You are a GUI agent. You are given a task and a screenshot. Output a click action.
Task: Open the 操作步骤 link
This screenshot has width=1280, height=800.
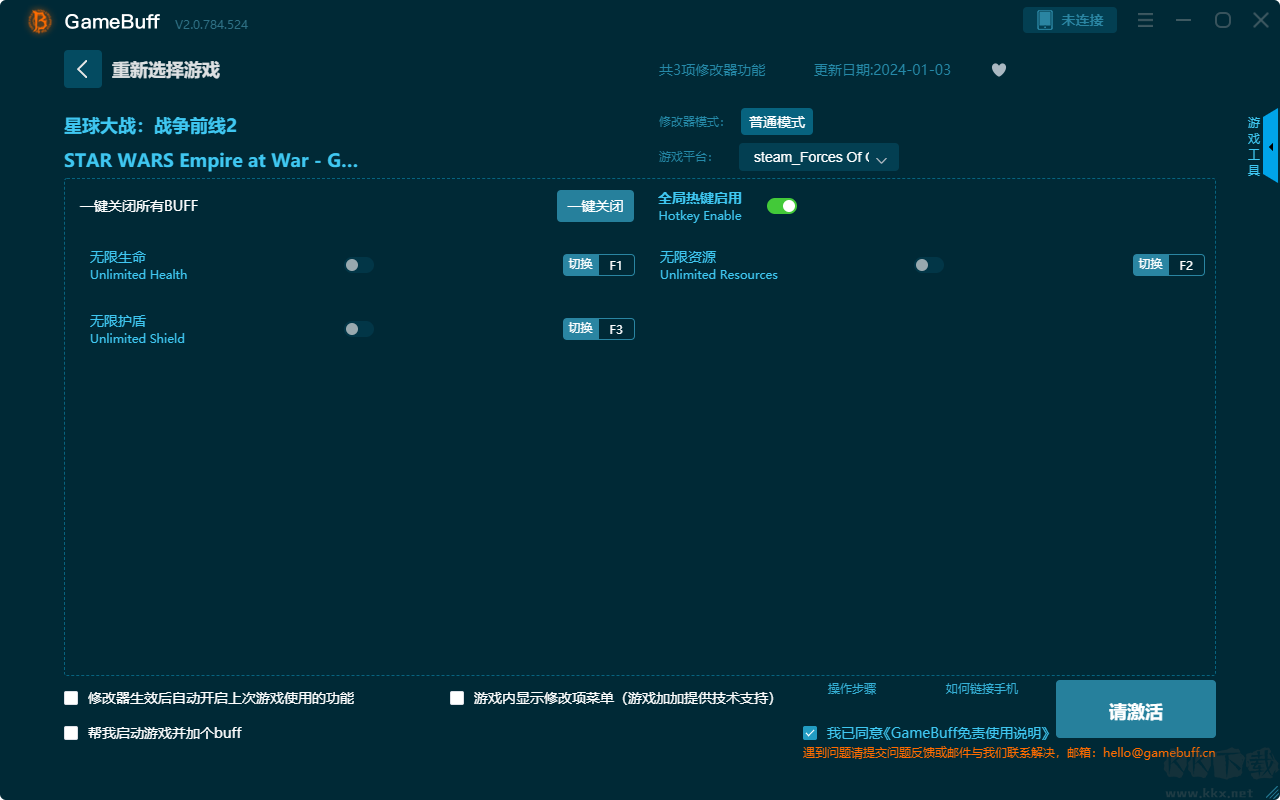852,689
